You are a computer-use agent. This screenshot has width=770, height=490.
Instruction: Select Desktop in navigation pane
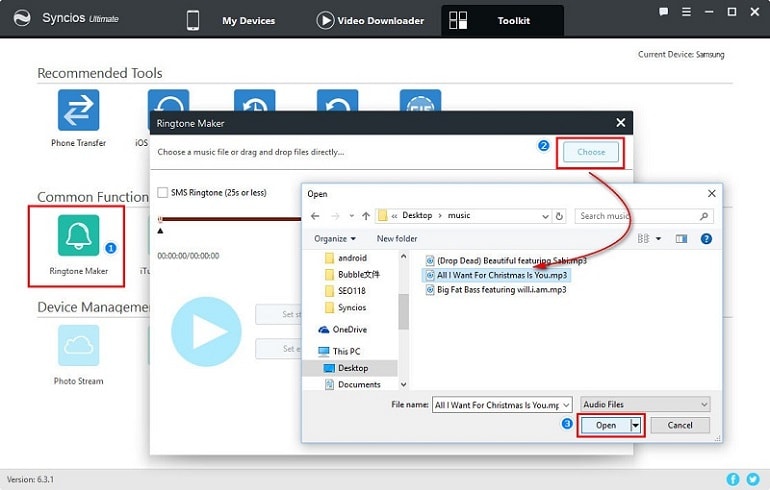pos(352,368)
